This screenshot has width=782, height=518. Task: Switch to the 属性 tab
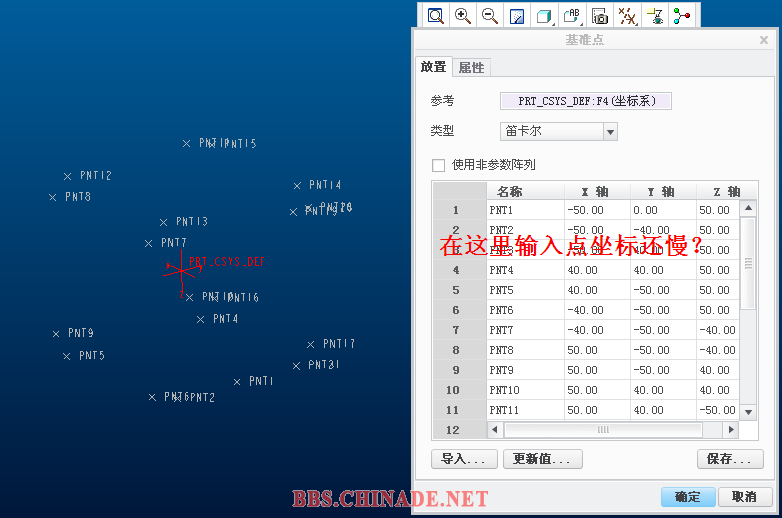(x=471, y=67)
